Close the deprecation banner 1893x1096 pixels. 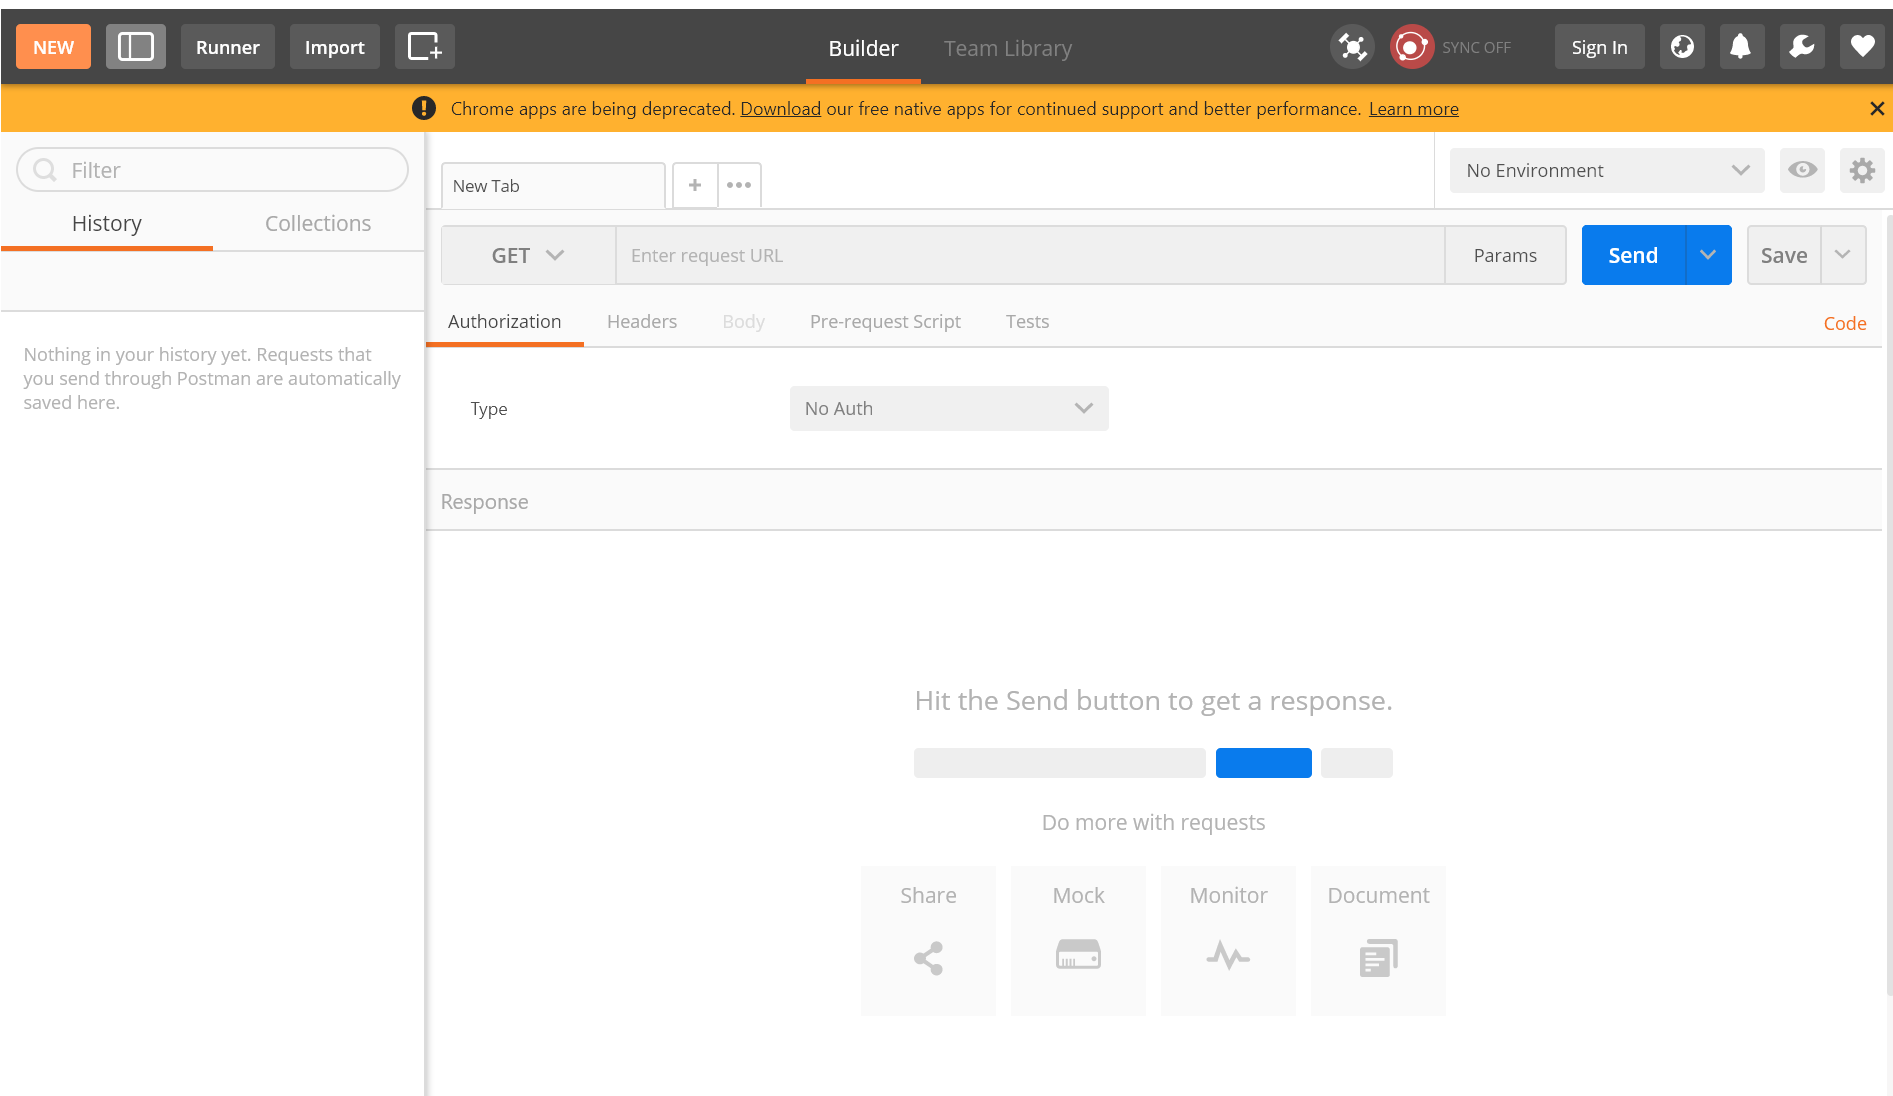(1877, 108)
